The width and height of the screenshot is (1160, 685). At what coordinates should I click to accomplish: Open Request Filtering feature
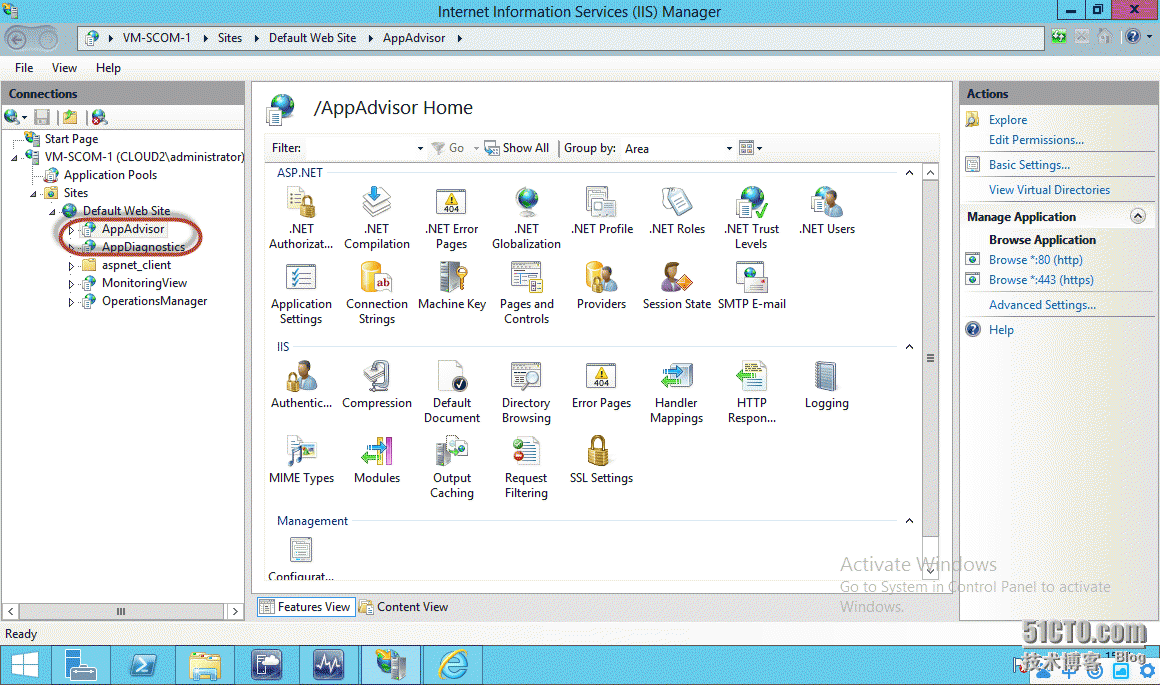[x=526, y=468]
